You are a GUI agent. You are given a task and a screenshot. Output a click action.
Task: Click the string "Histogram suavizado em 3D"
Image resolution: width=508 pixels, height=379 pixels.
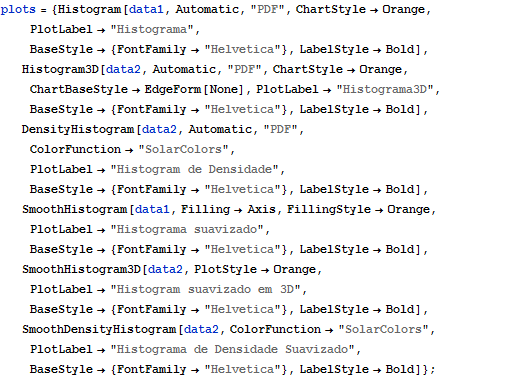(x=206, y=289)
